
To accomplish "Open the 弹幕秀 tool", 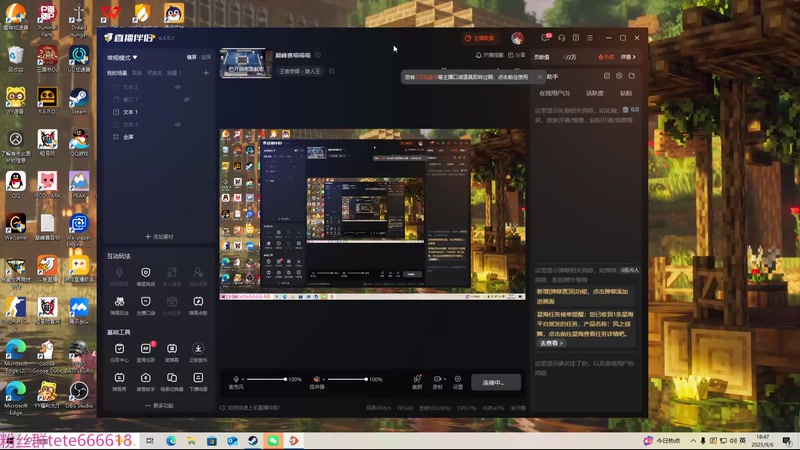I will 119,381.
